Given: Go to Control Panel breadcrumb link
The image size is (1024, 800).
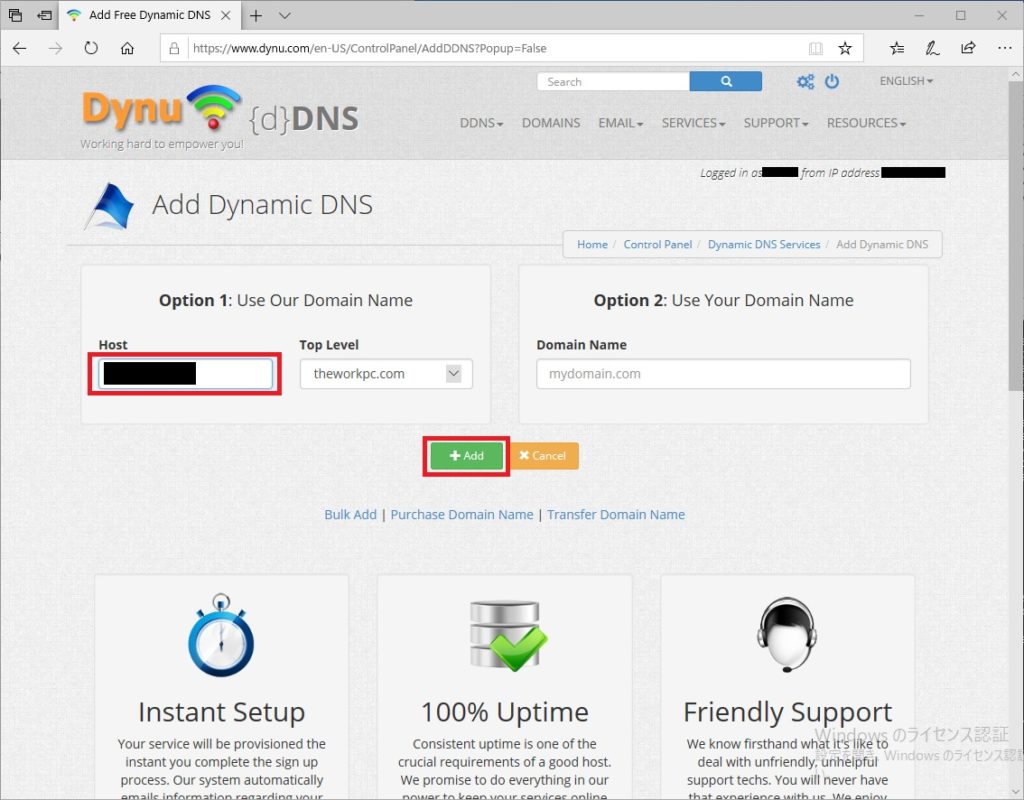Looking at the screenshot, I should coord(658,244).
